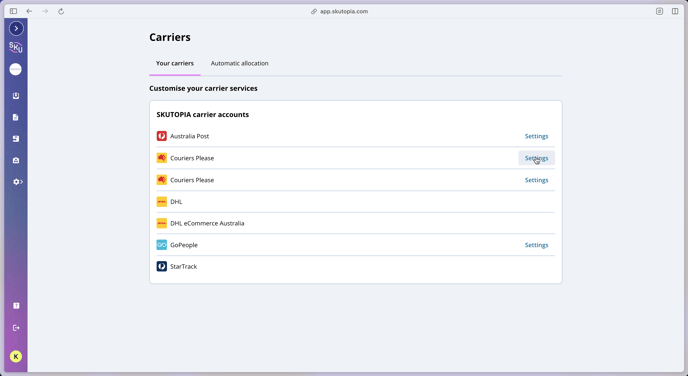This screenshot has height=376, width=688.
Task: Open the help question icon in sidebar
Action: pos(16,306)
